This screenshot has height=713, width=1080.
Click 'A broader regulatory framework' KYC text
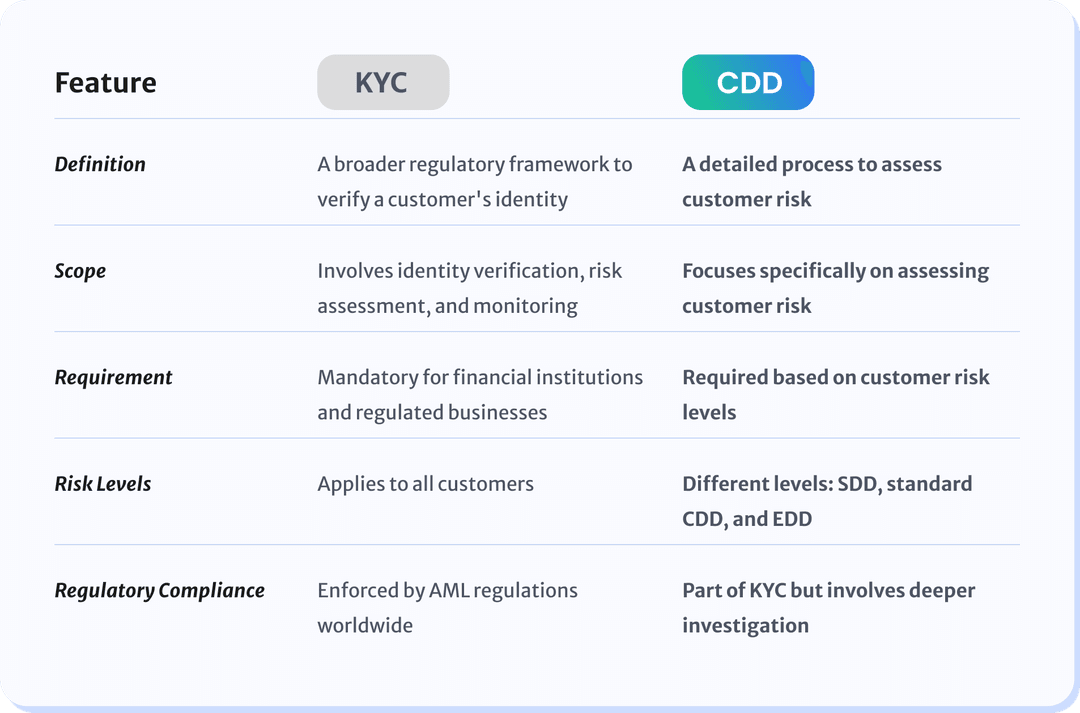(475, 182)
